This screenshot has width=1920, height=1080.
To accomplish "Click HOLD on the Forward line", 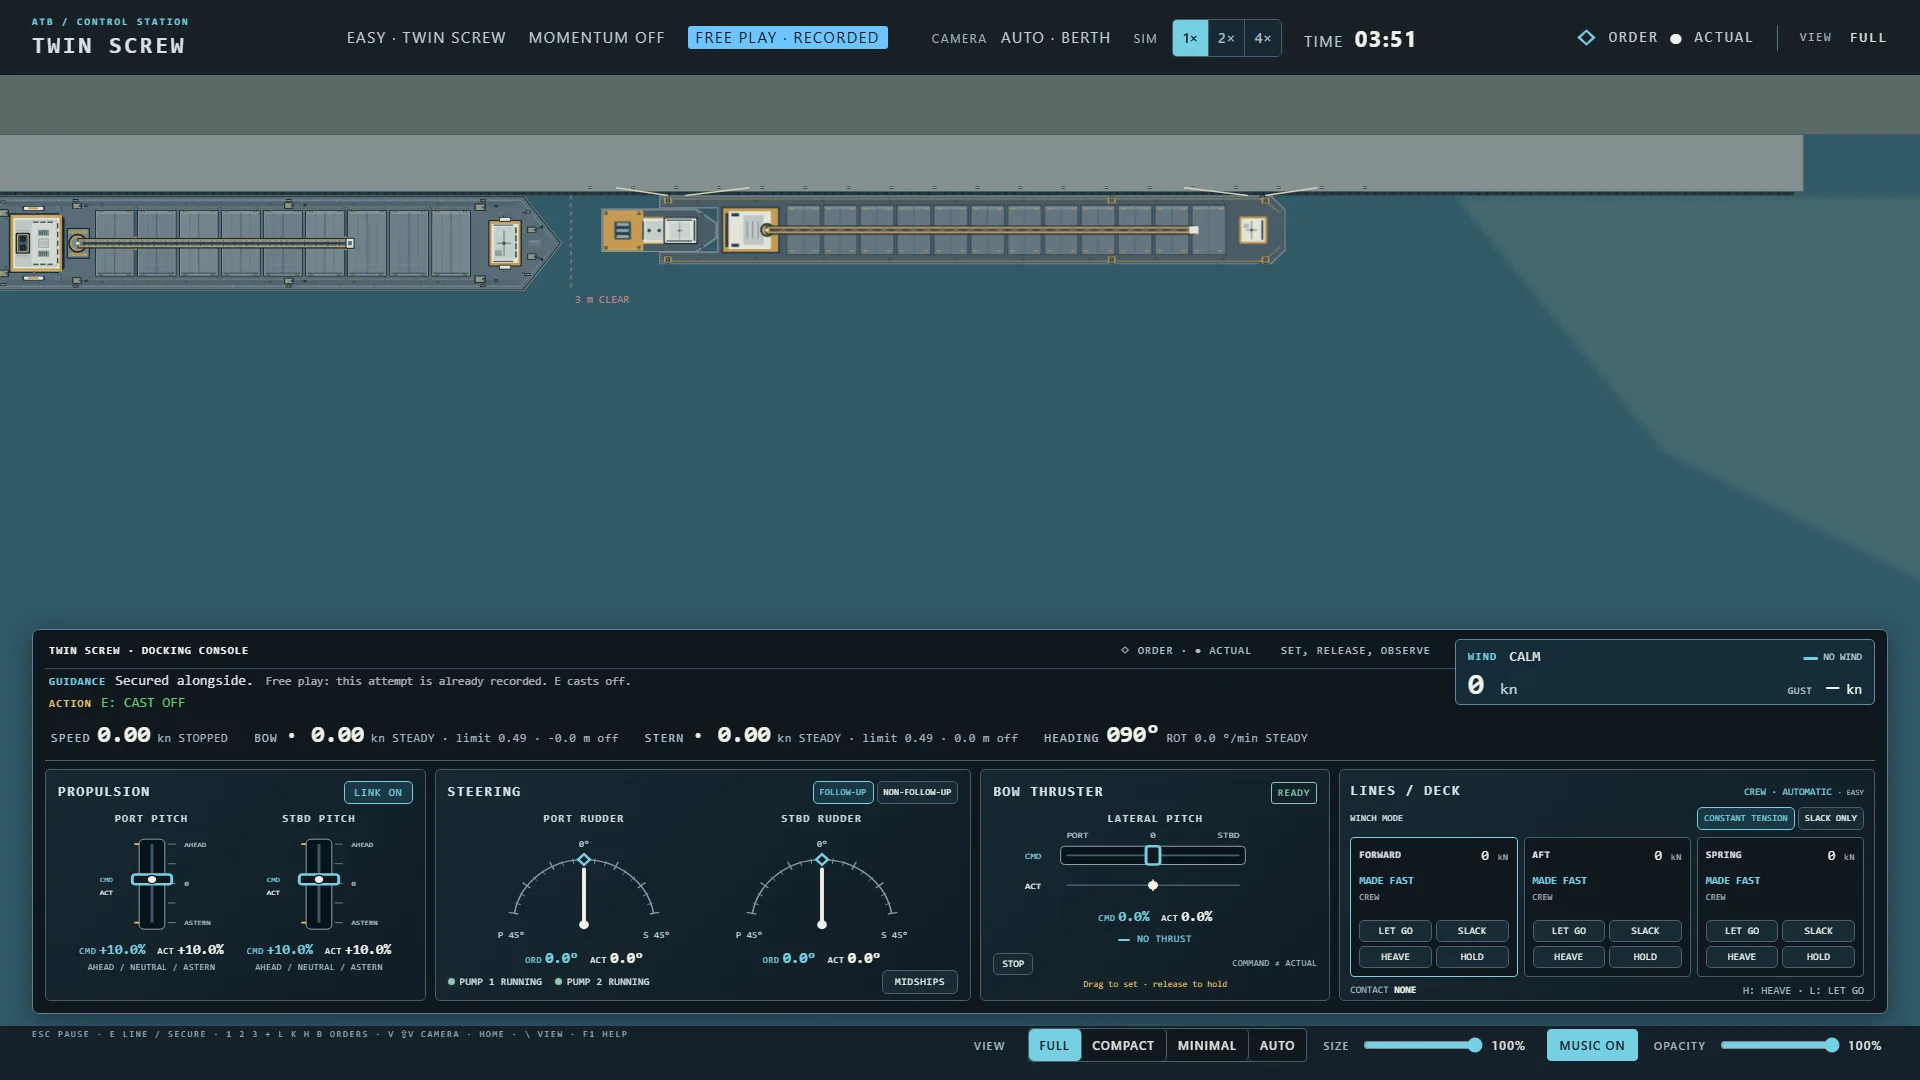I will click(x=1472, y=957).
